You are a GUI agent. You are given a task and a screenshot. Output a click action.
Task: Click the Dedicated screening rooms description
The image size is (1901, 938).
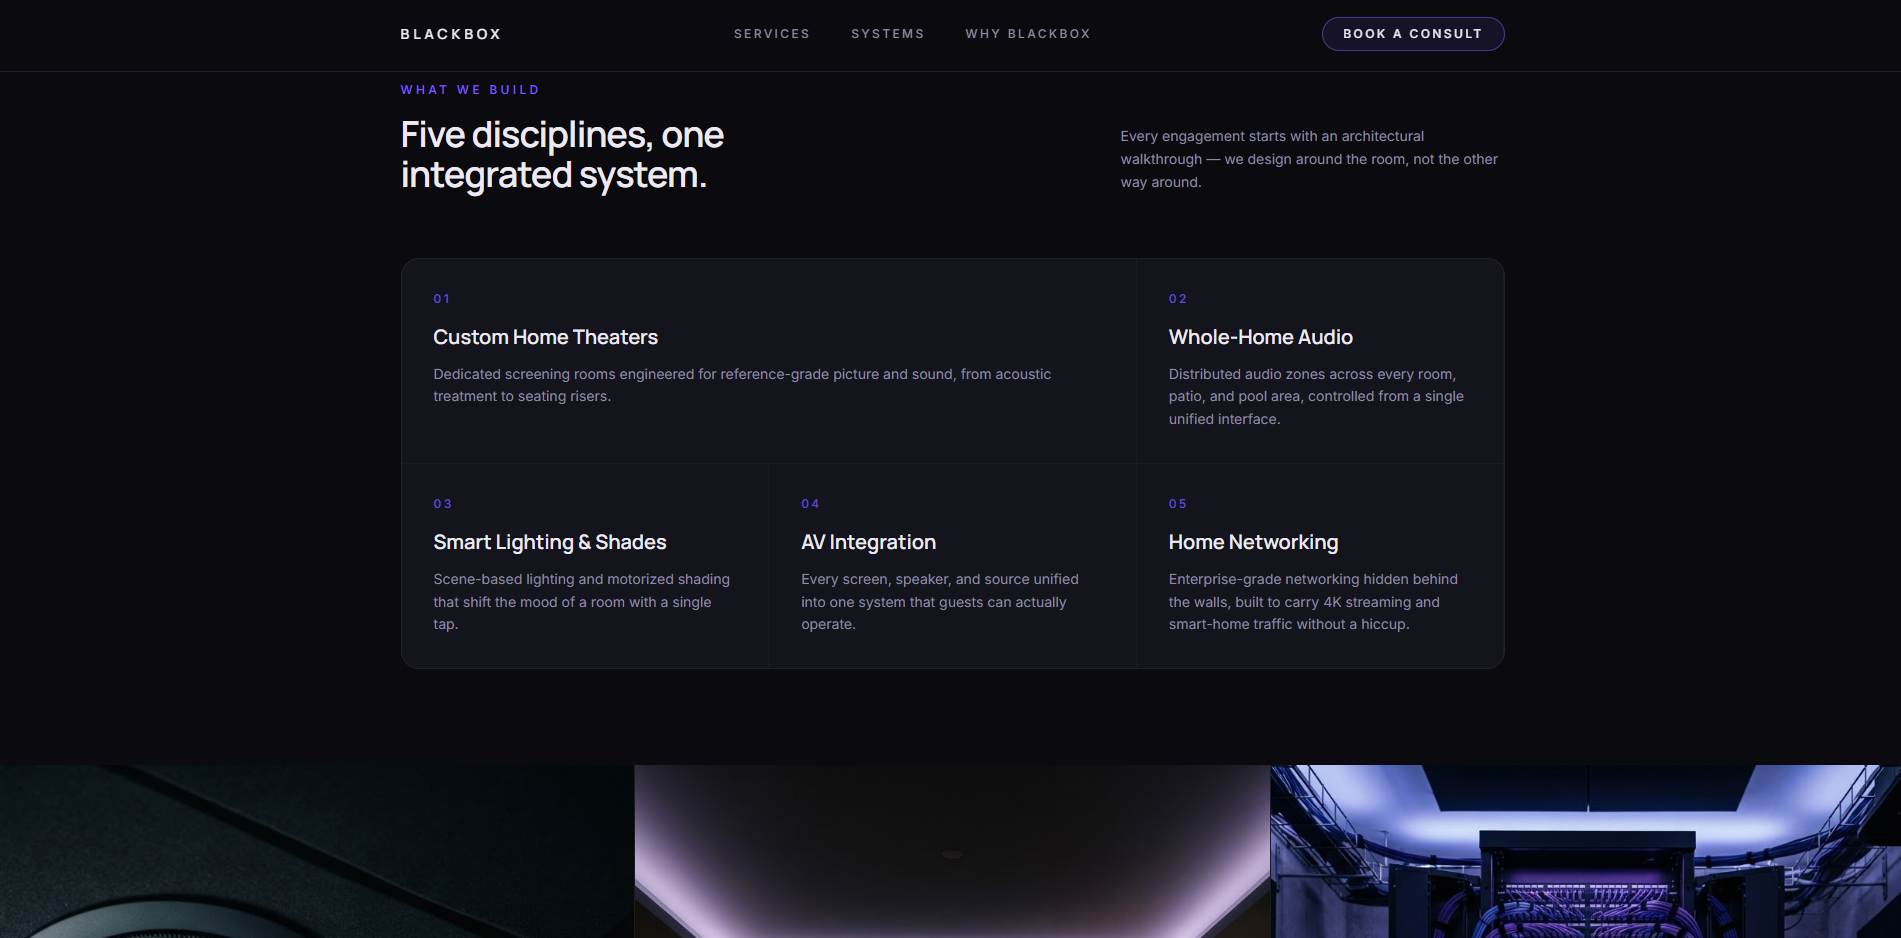coord(742,385)
